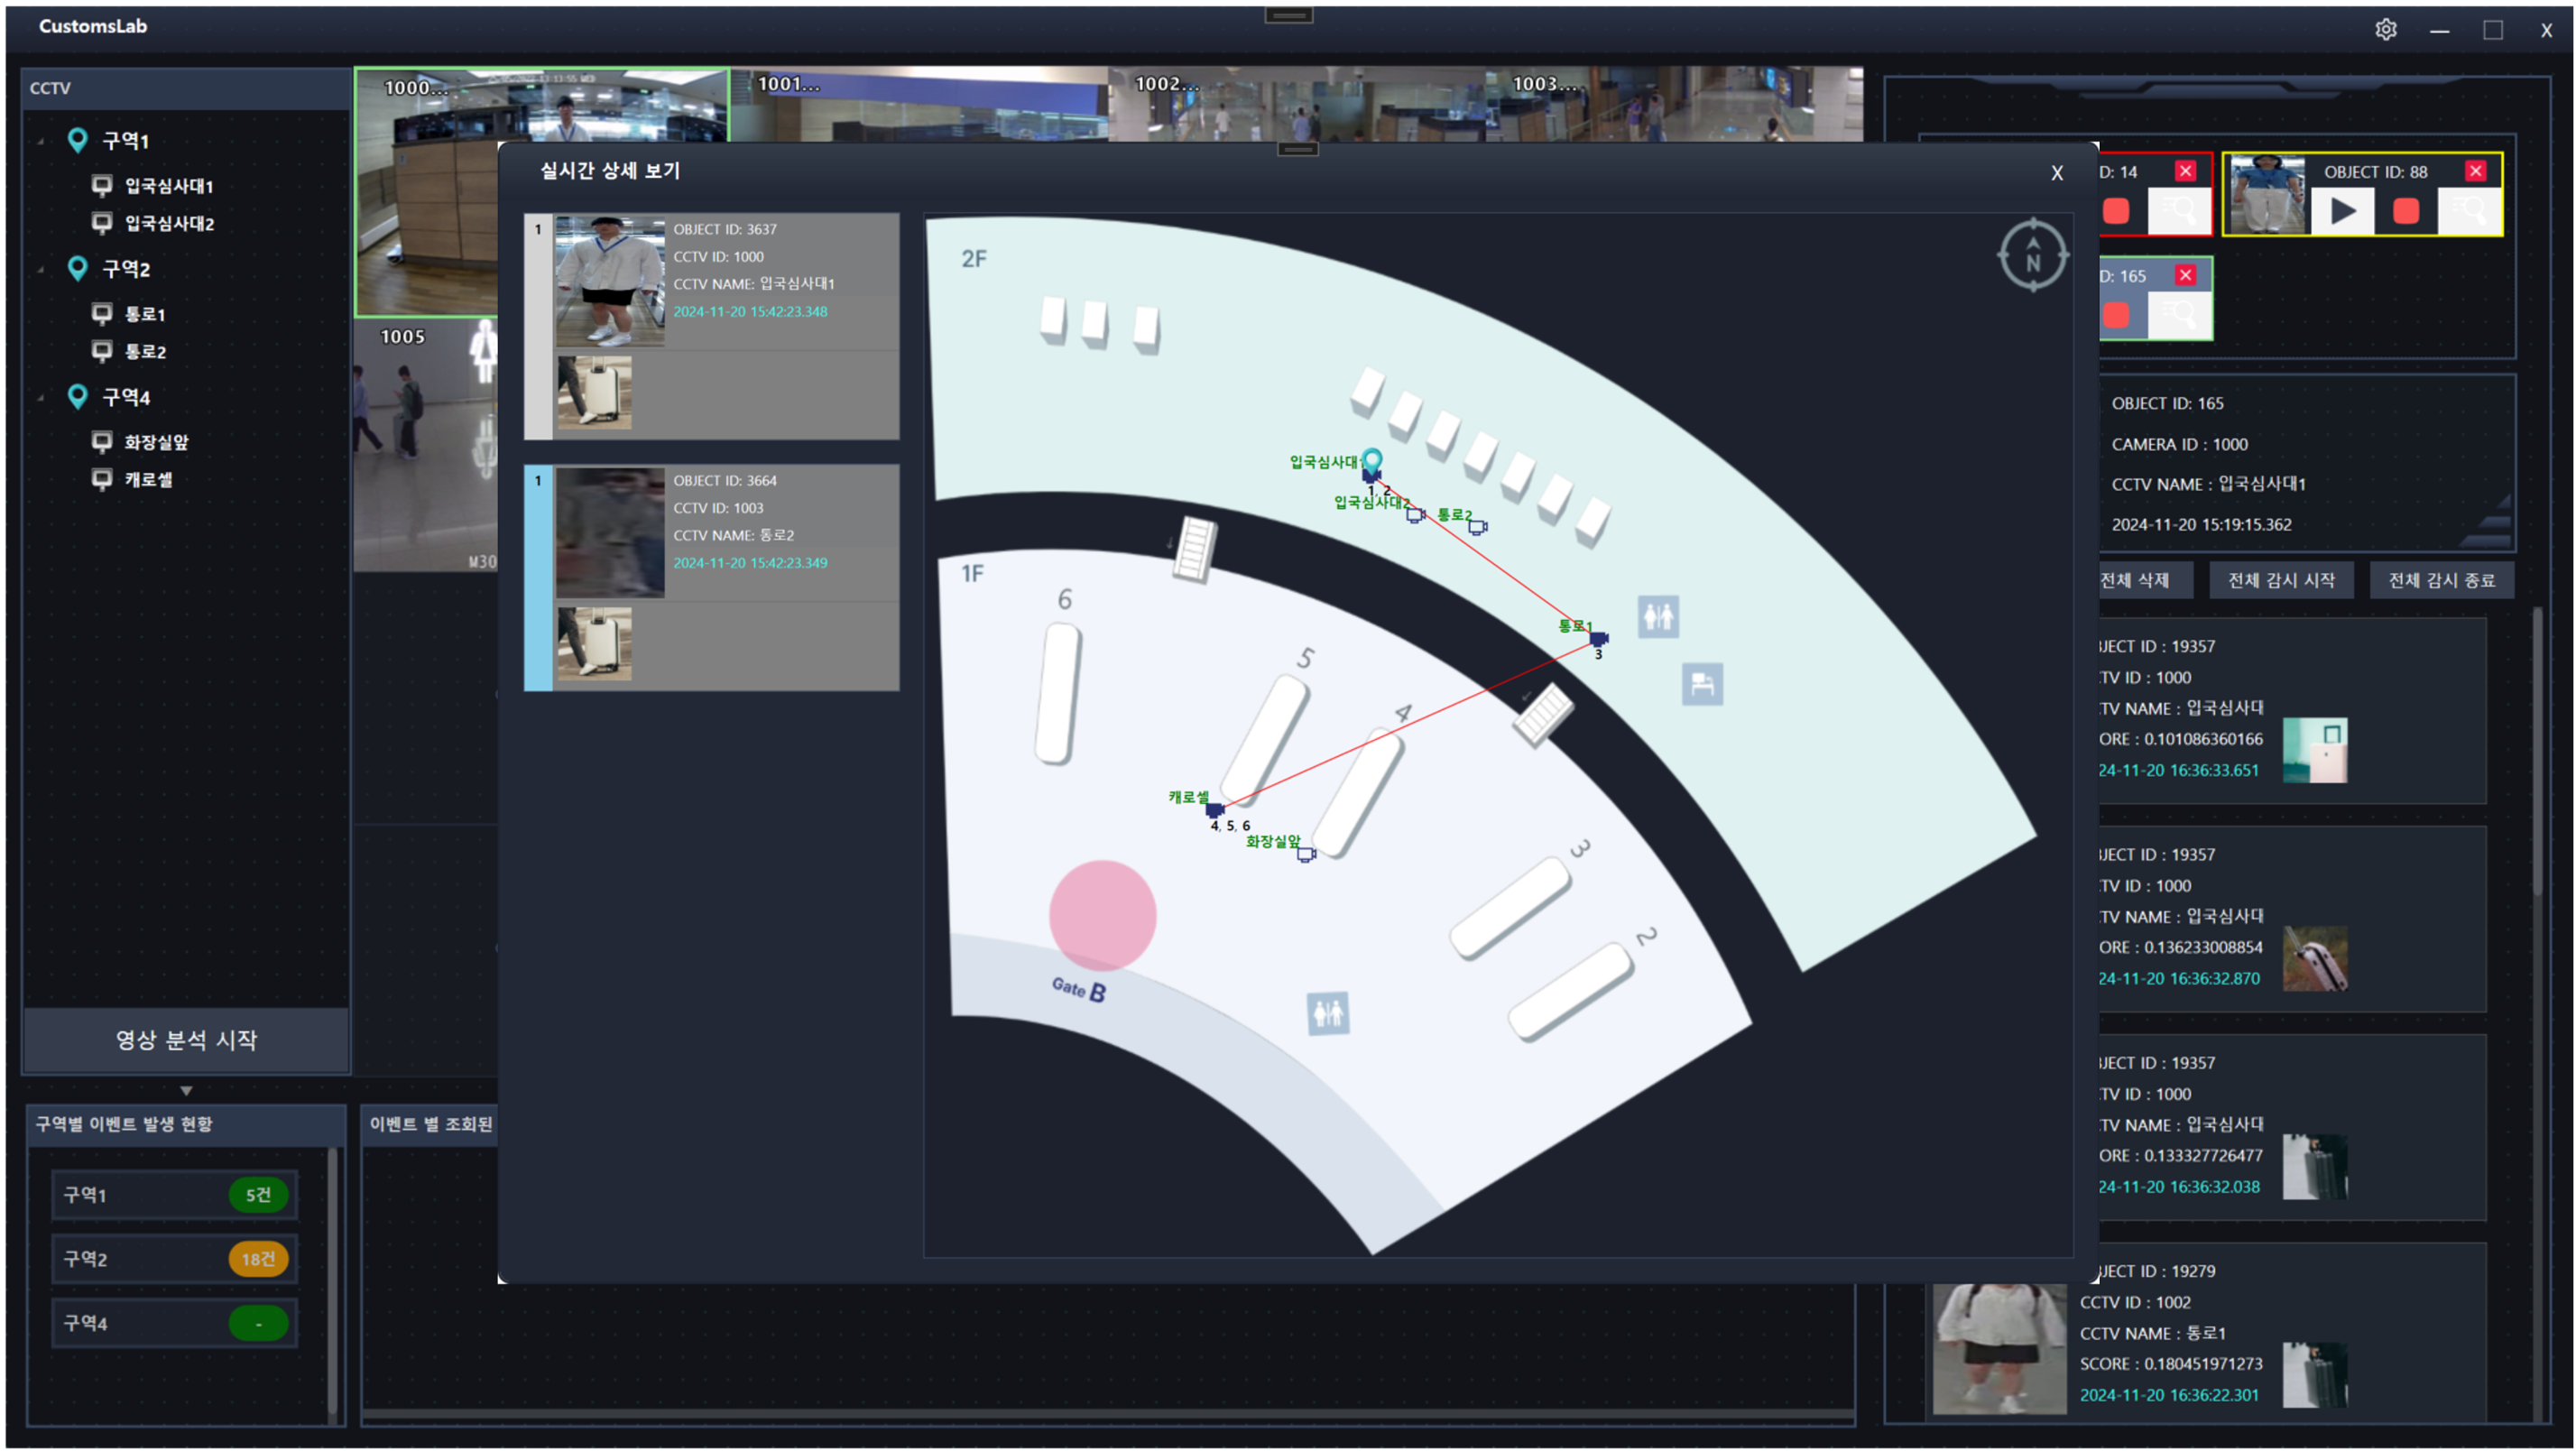Collapse the 구역2 tree node arrow

pos(41,270)
